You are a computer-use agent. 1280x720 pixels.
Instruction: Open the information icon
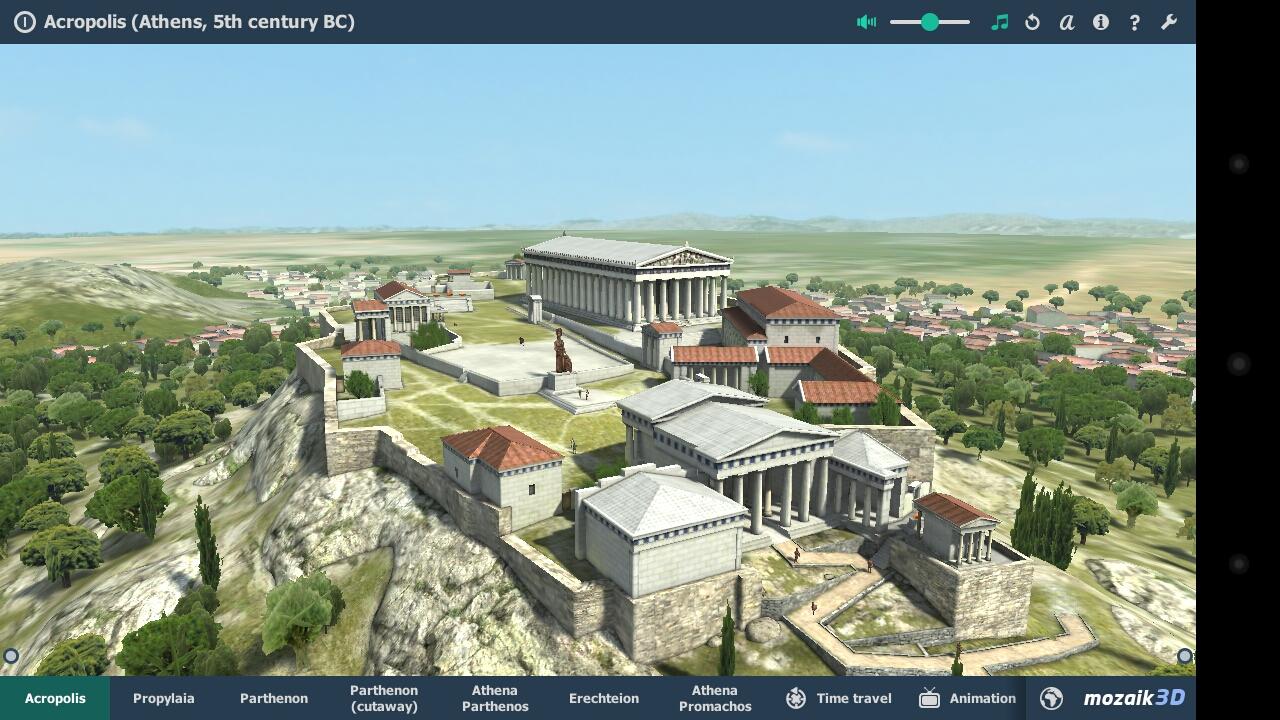(1101, 22)
